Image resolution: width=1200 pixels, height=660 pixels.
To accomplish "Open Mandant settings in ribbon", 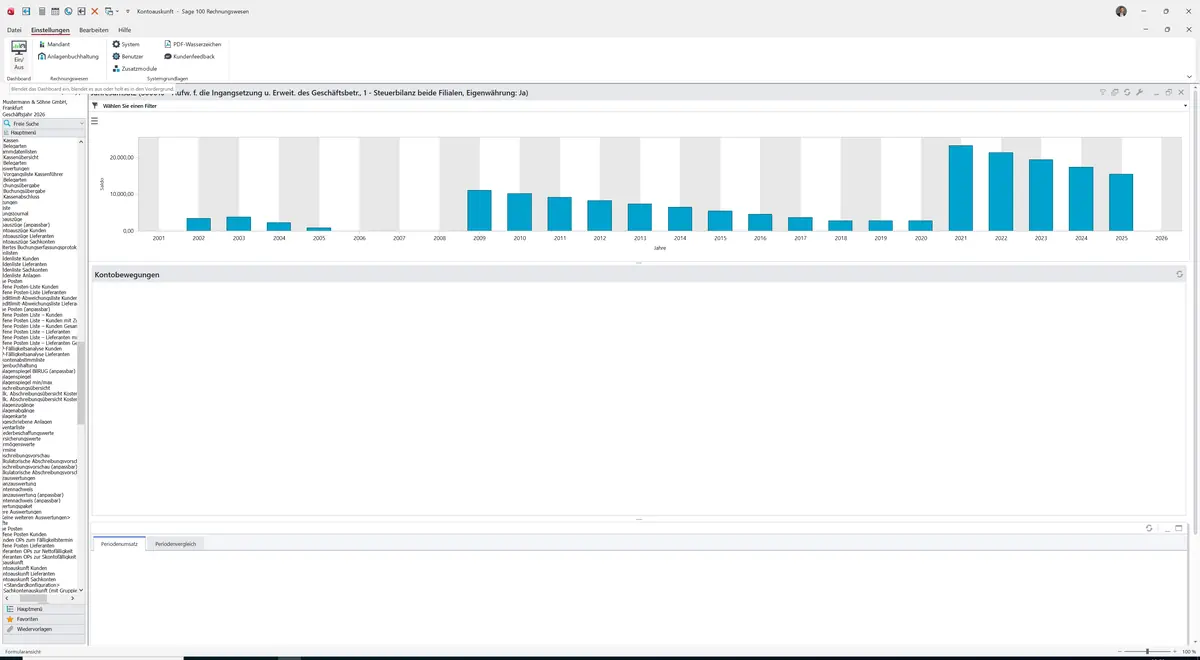I will pos(54,44).
